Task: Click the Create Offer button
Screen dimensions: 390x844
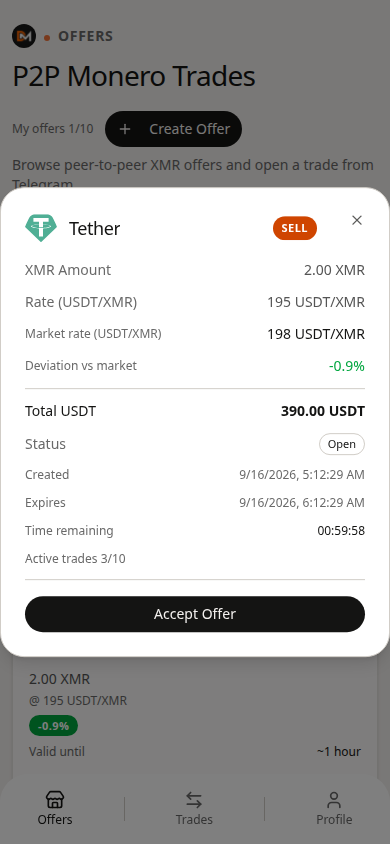Action: [173, 129]
